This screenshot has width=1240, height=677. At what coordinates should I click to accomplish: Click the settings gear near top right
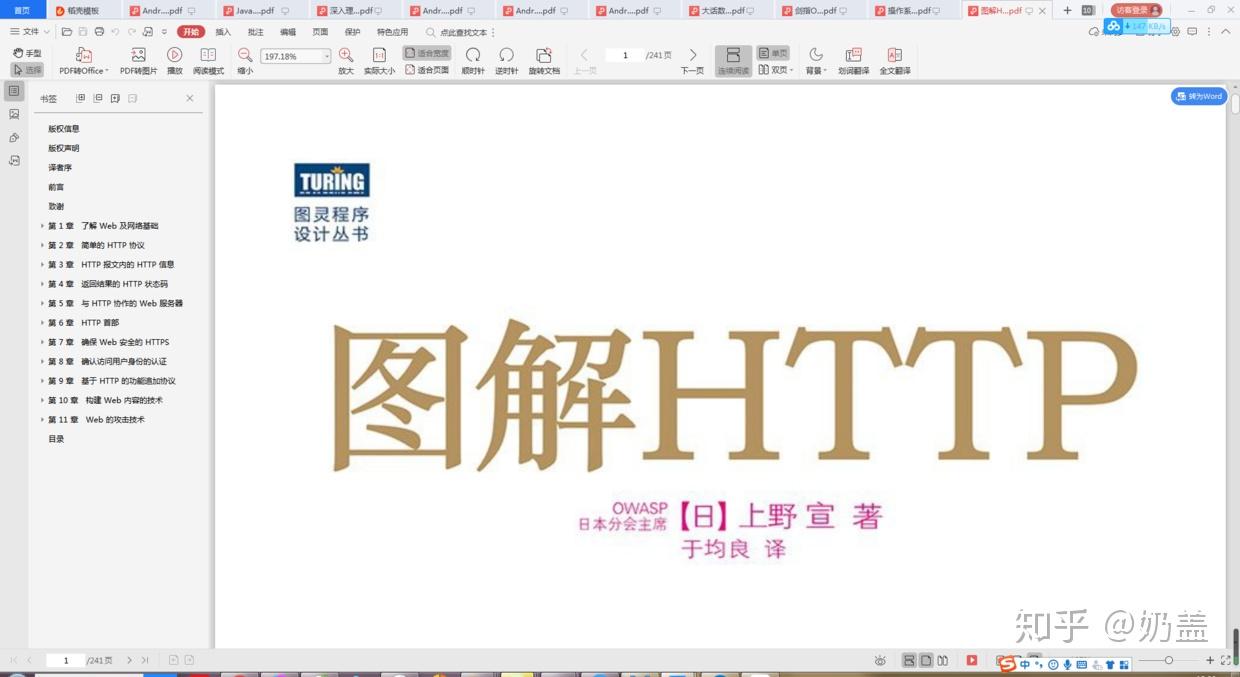1175,32
